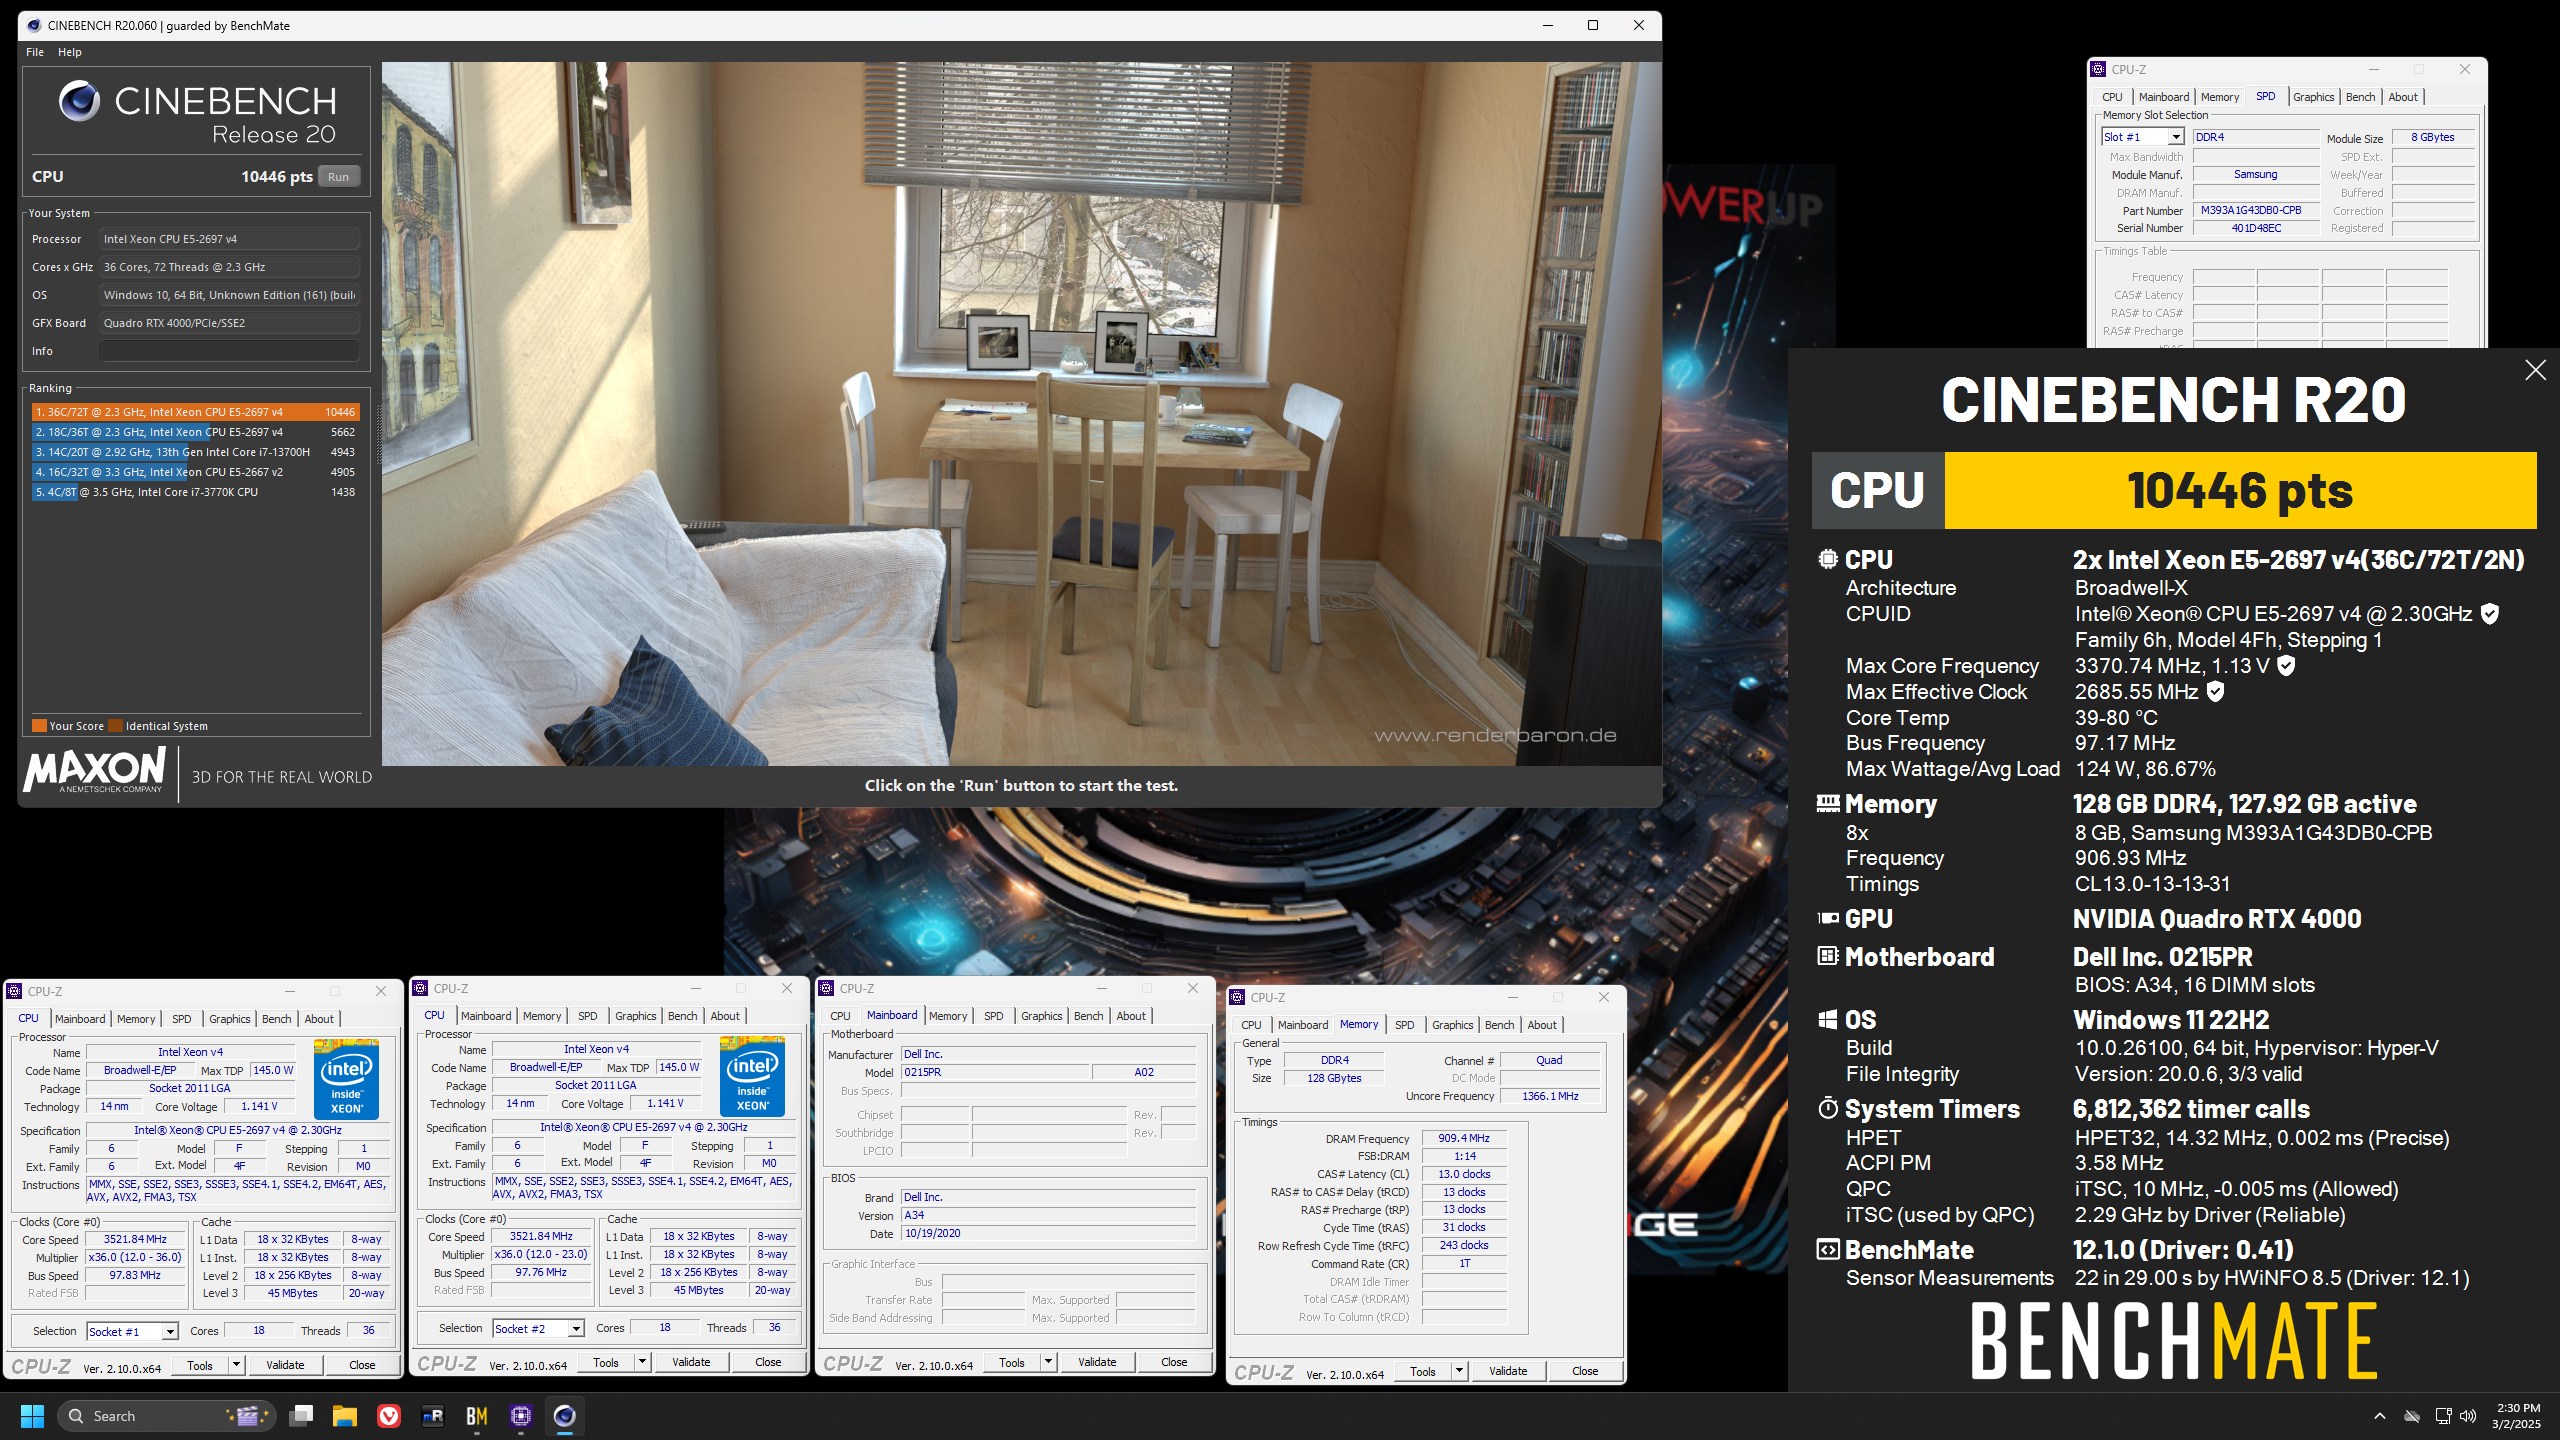Click the clapperboard search highlight icon
The image size is (2560, 1440).
click(246, 1415)
